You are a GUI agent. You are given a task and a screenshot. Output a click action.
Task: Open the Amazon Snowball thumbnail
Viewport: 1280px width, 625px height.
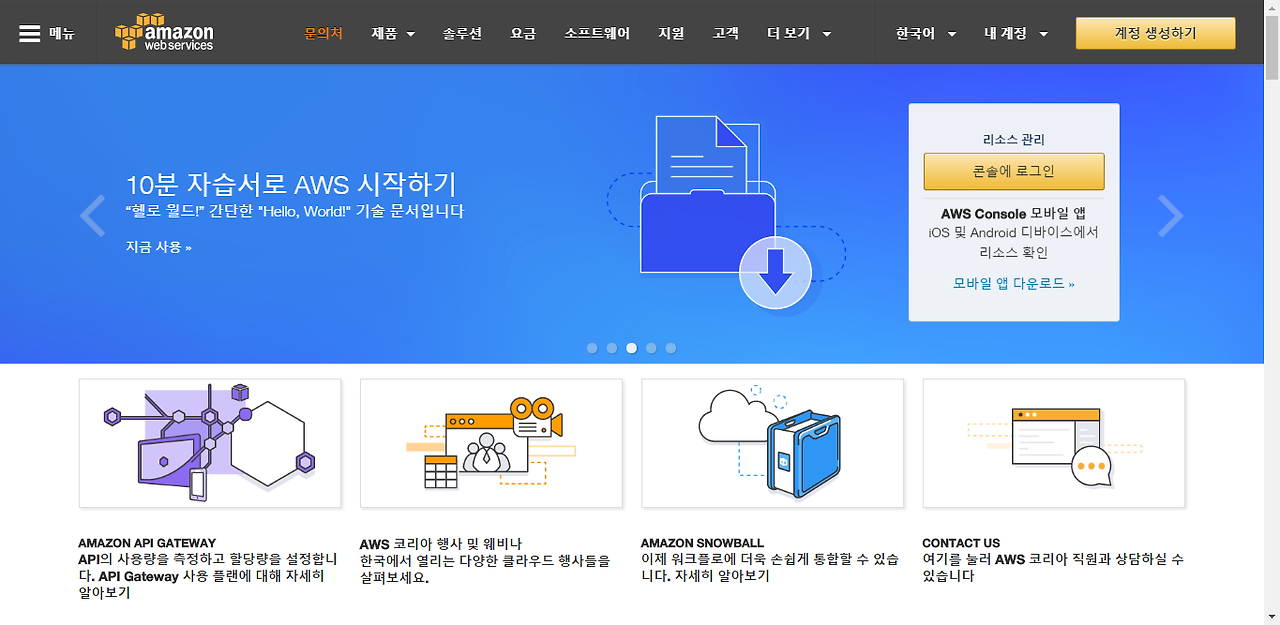[772, 443]
